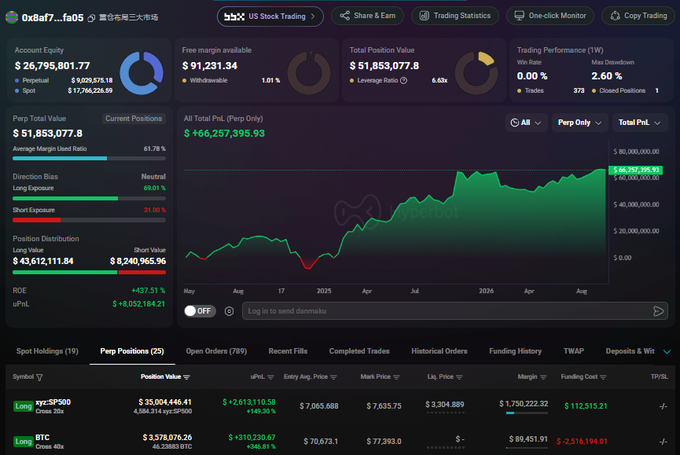Switch to Open Orders (789) tab
The height and width of the screenshot is (455, 680).
tap(216, 351)
